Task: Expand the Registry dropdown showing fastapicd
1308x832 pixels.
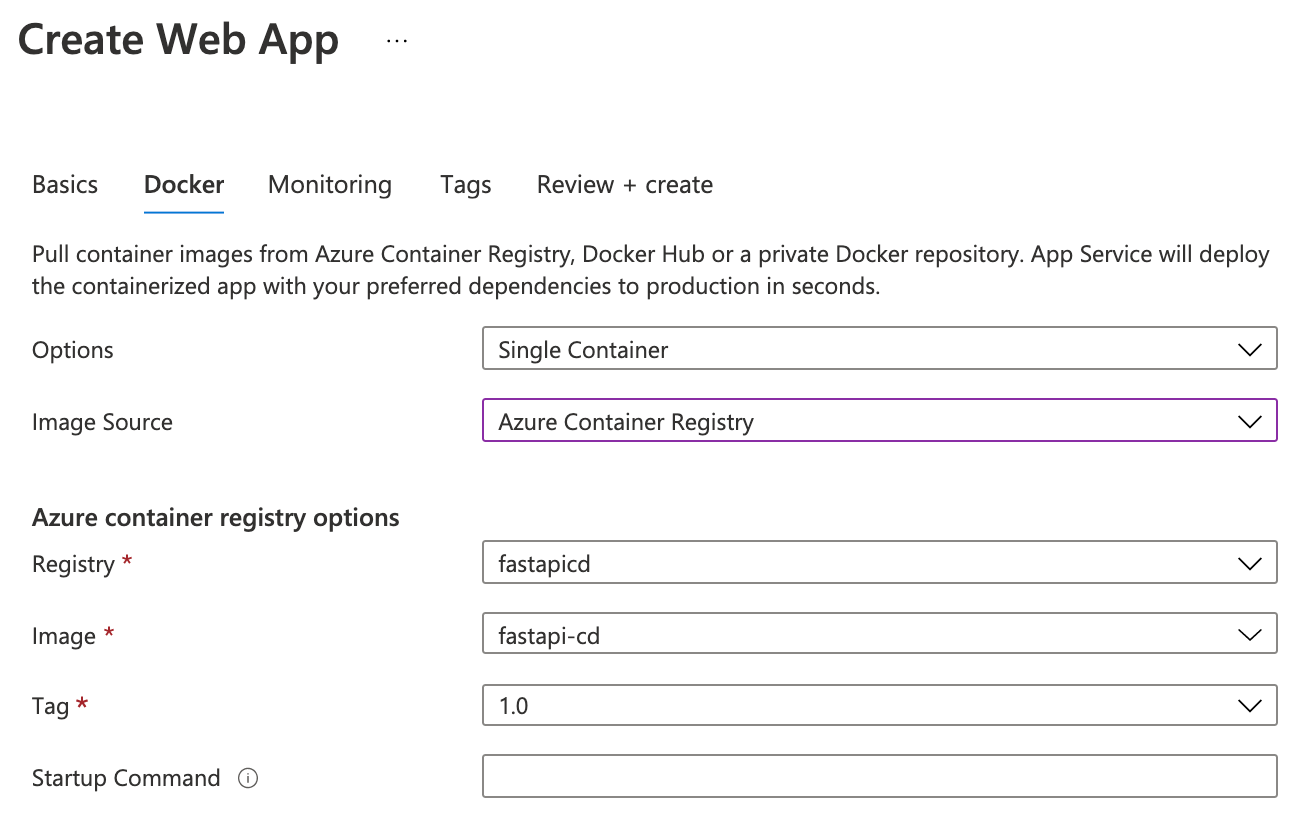Action: point(878,563)
